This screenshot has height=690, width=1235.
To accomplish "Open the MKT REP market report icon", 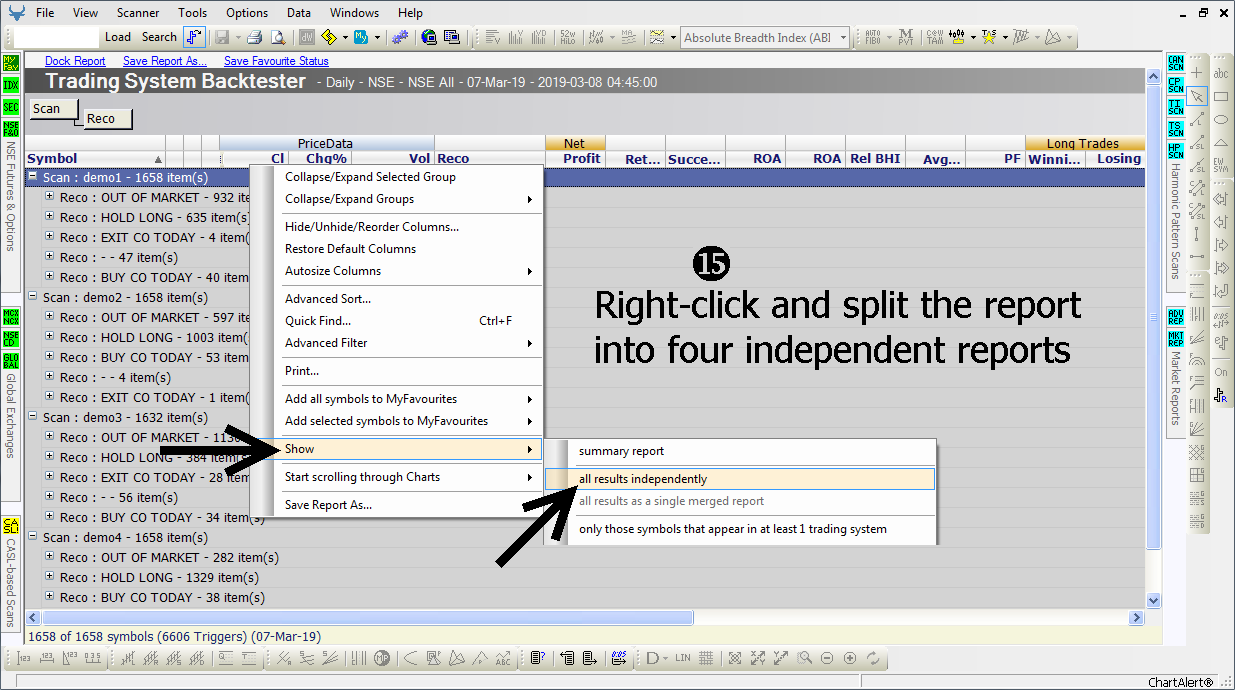I will 1175,338.
